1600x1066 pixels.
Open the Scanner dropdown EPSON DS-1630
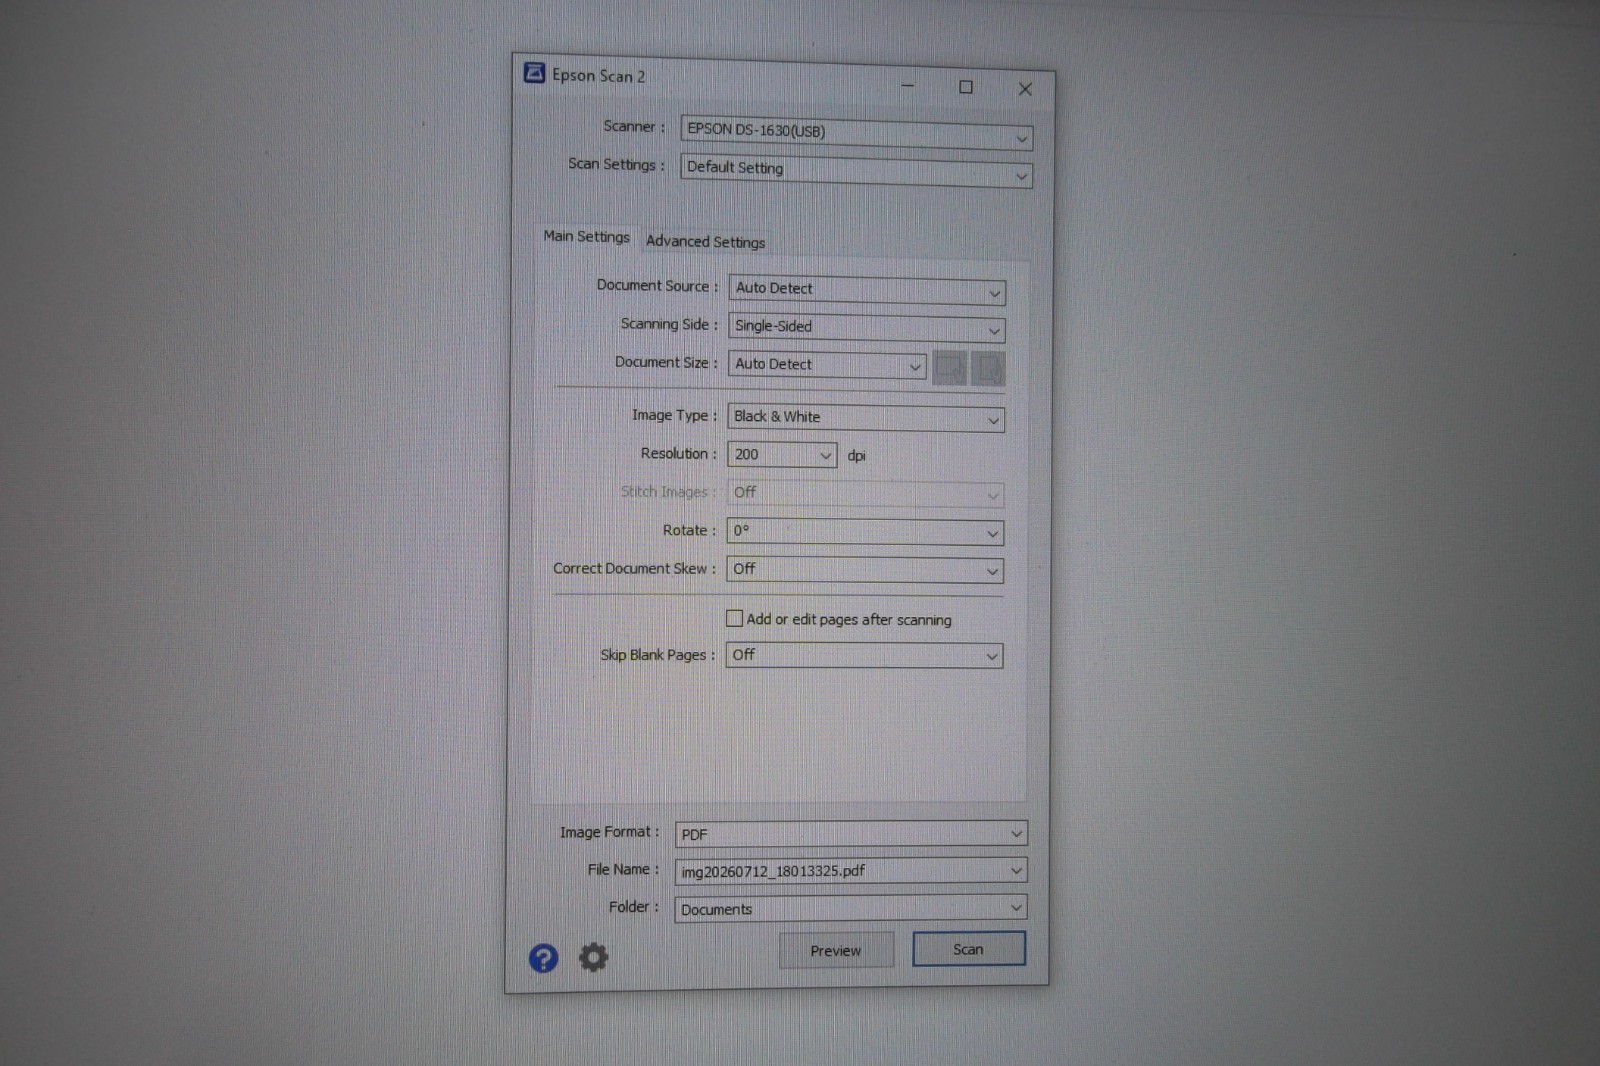(857, 133)
